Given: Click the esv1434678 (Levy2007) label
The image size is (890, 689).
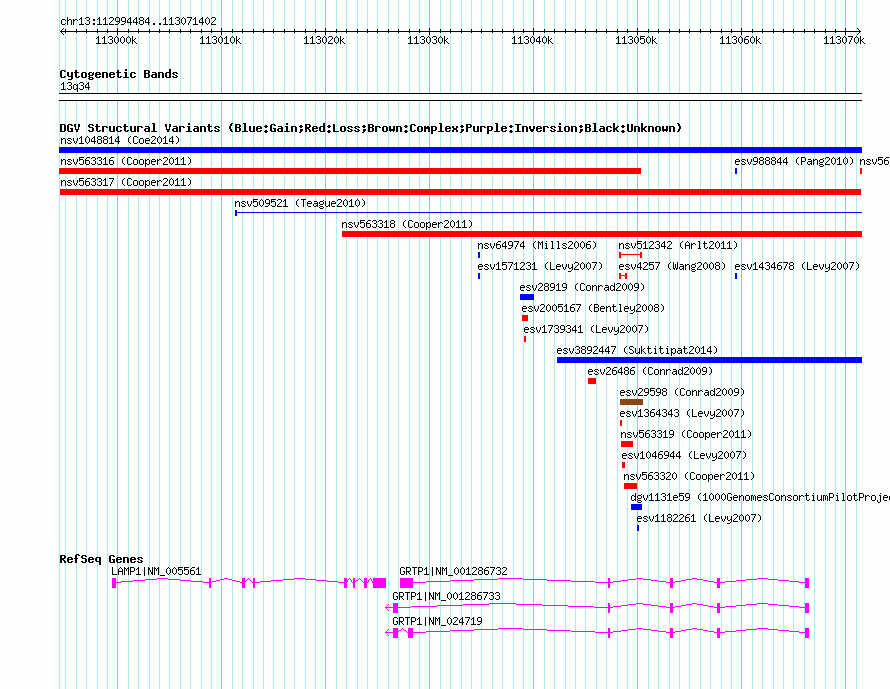Looking at the screenshot, I should (x=797, y=266).
